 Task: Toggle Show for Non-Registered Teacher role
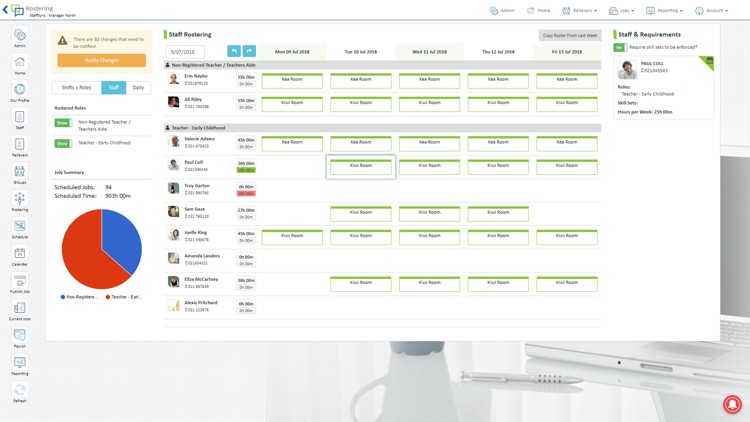pyautogui.click(x=63, y=123)
